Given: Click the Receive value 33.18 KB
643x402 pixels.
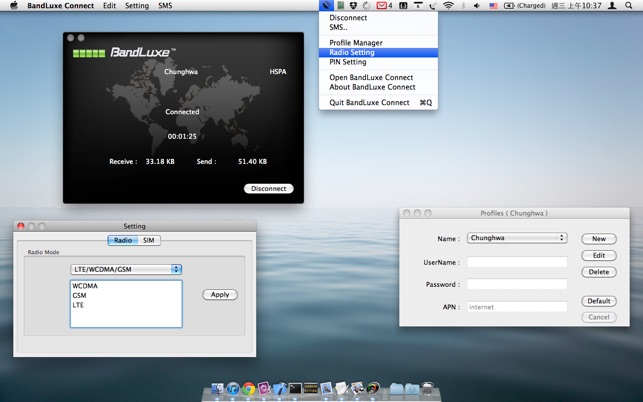Looking at the screenshot, I should click(160, 162).
